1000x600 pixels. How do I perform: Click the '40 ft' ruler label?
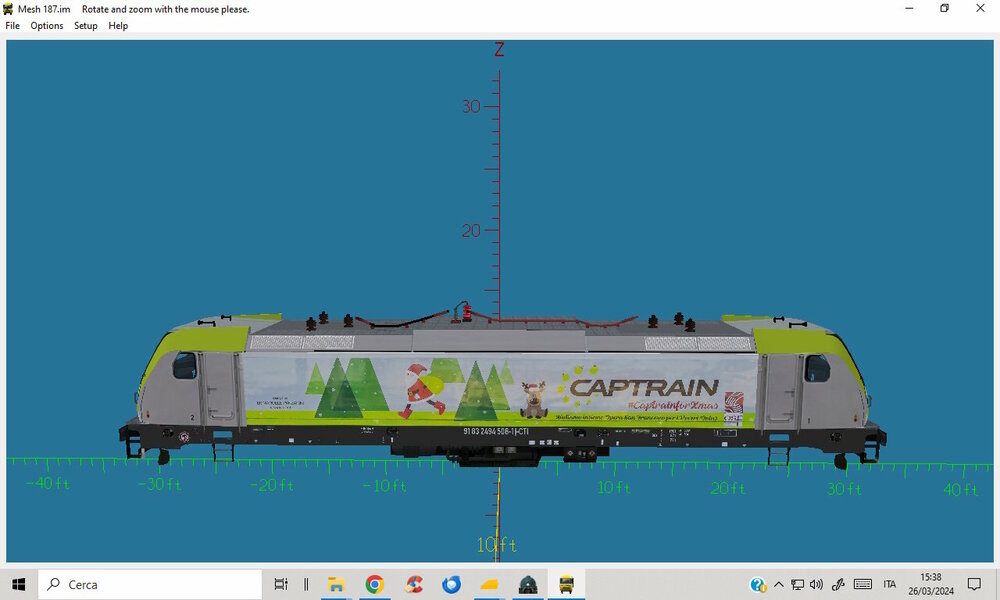(961, 490)
